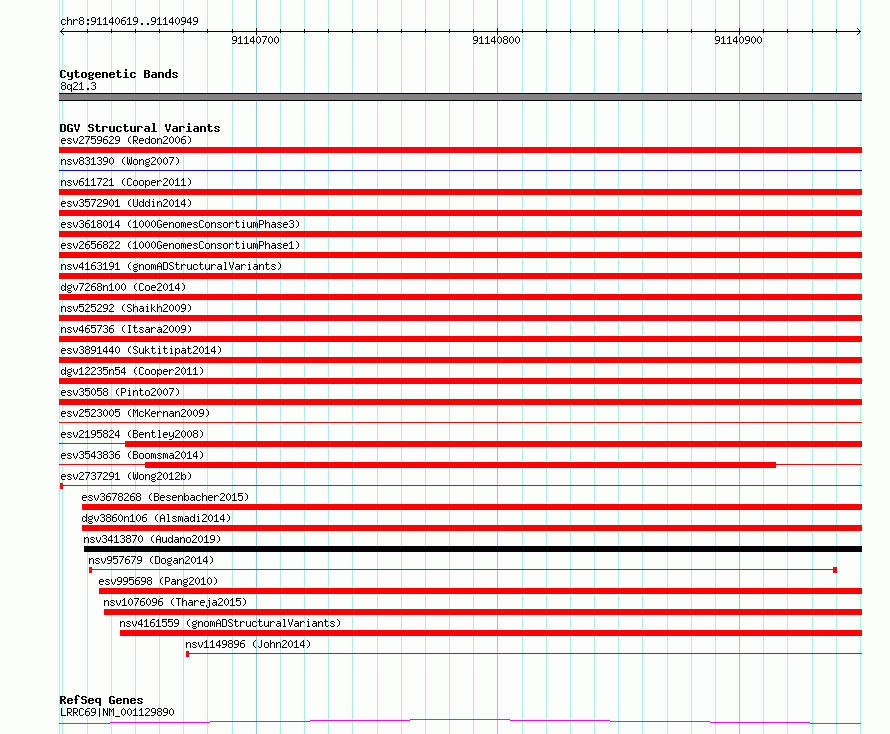
Task: Select nsv1076096 (Thareja2015) variant label
Action: coord(175,602)
